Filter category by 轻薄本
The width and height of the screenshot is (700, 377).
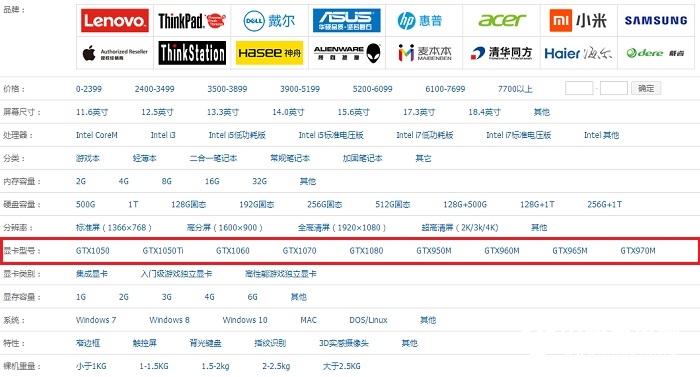click(145, 158)
